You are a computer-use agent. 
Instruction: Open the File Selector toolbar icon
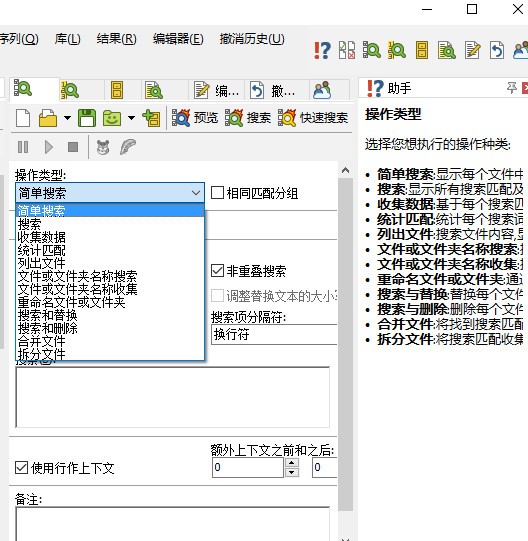coord(347,50)
